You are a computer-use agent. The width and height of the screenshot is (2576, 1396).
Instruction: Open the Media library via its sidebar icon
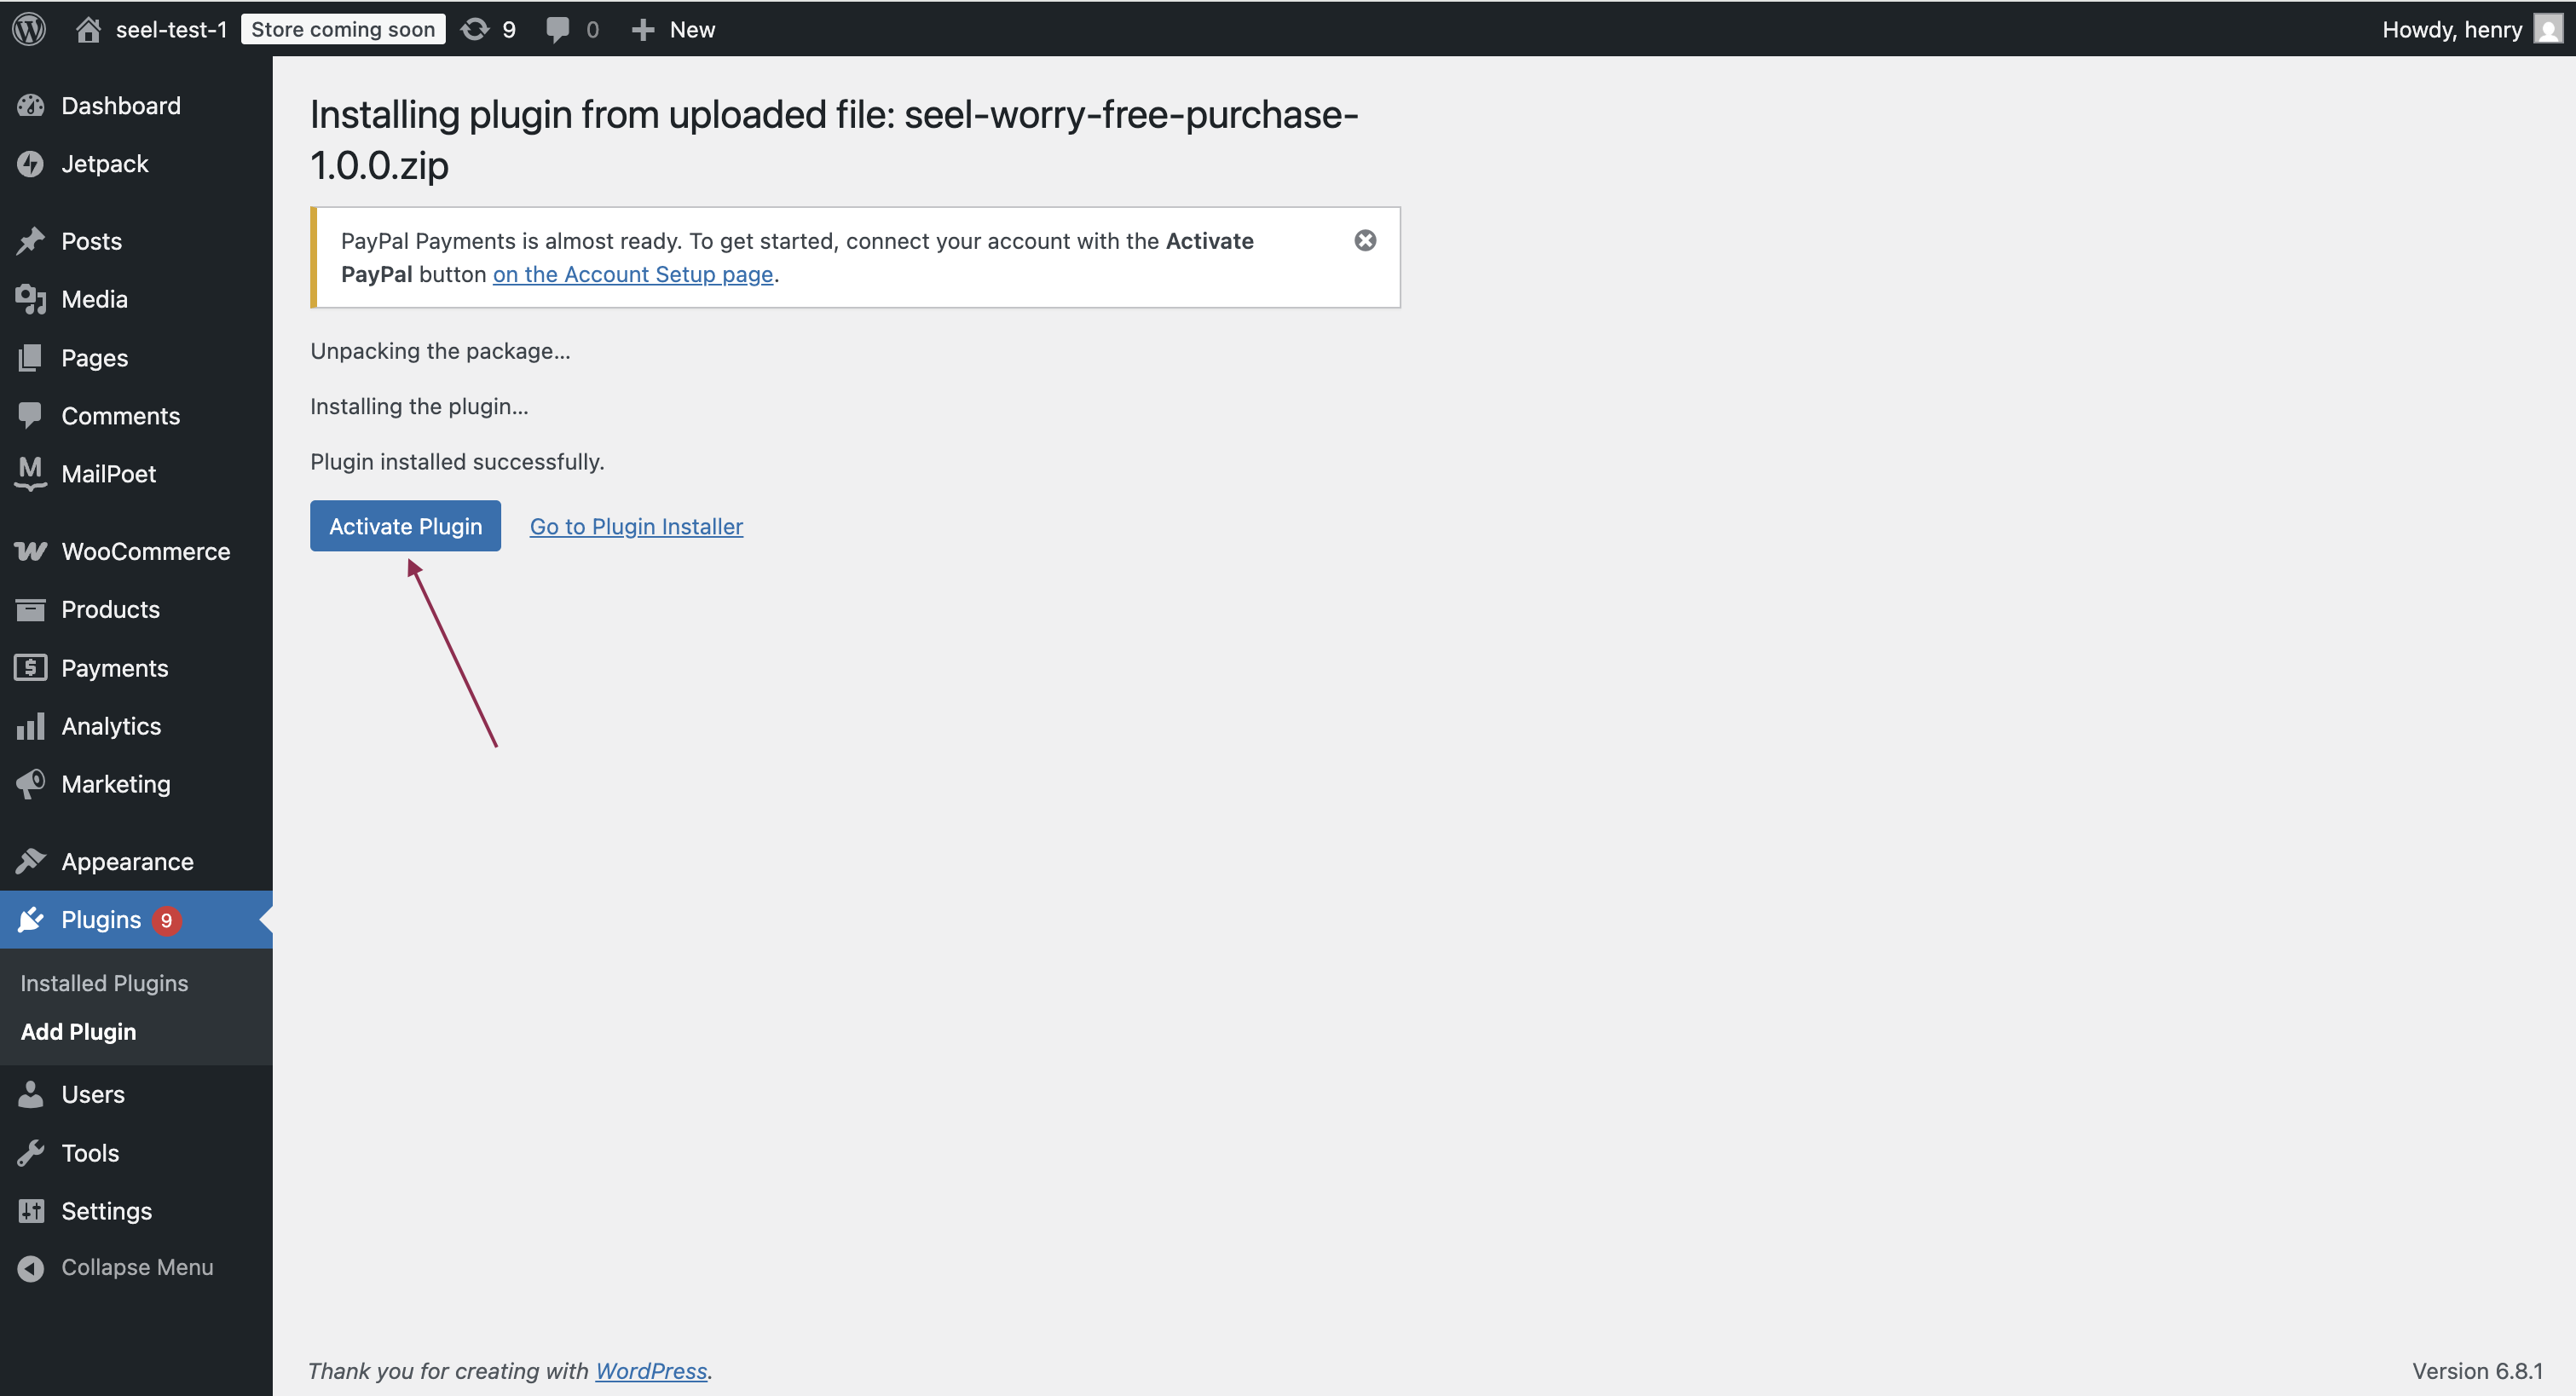[30, 298]
